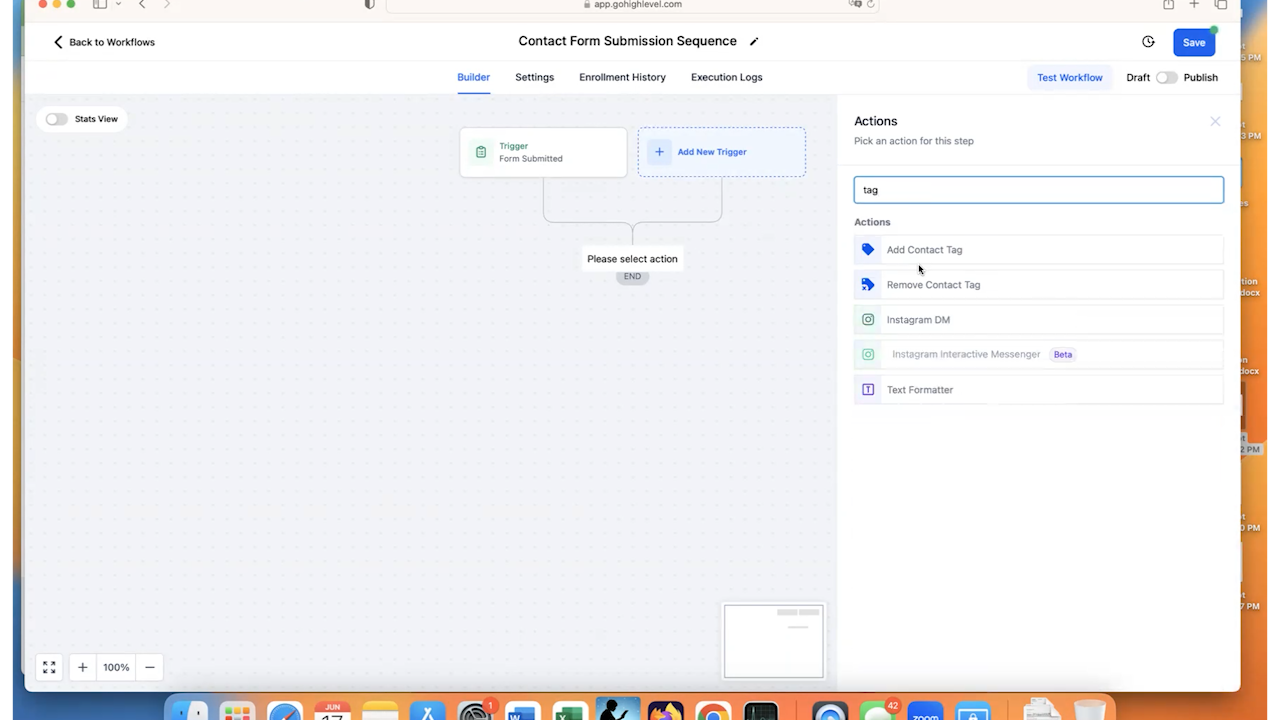Fit workflow to screen with expand icon
1280x720 pixels.
tap(48, 667)
